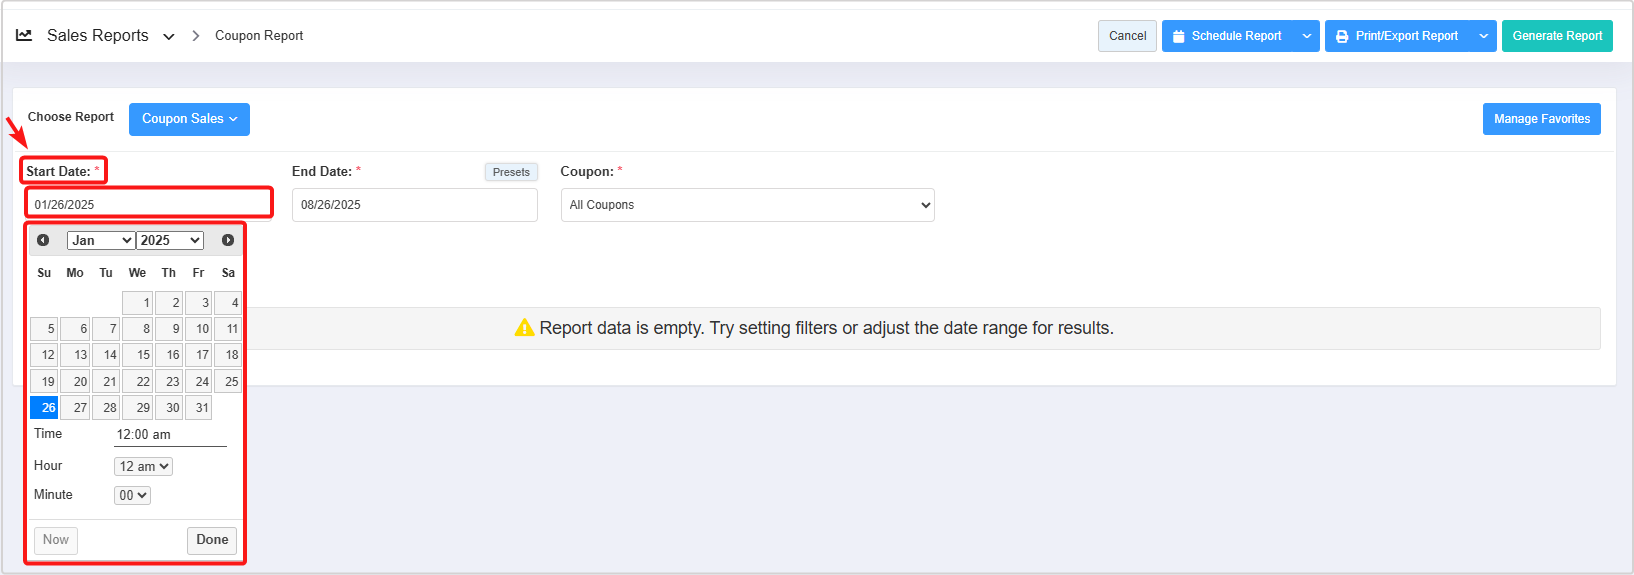Expand the Schedule Report dropdown arrow
Image resolution: width=1634 pixels, height=575 pixels.
pos(1306,36)
